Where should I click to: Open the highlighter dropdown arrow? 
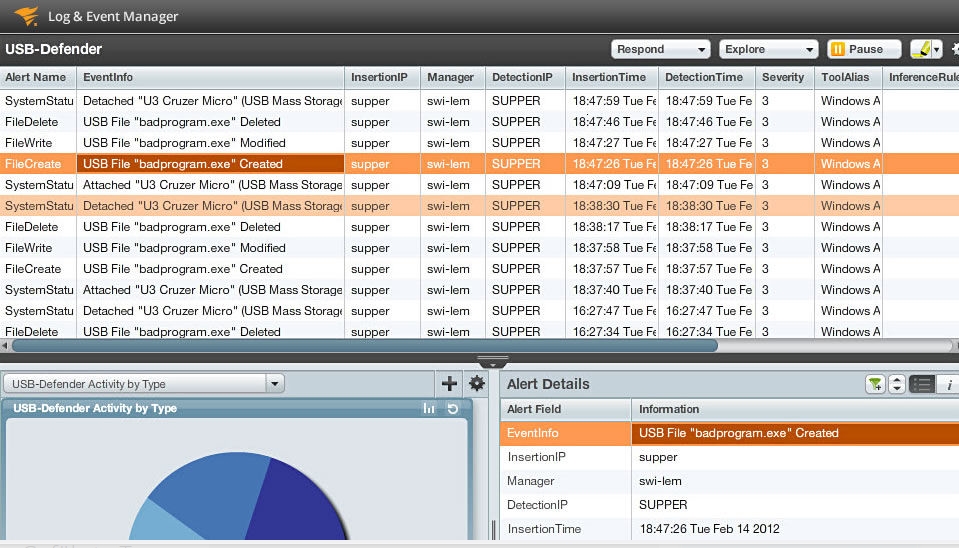coord(936,50)
